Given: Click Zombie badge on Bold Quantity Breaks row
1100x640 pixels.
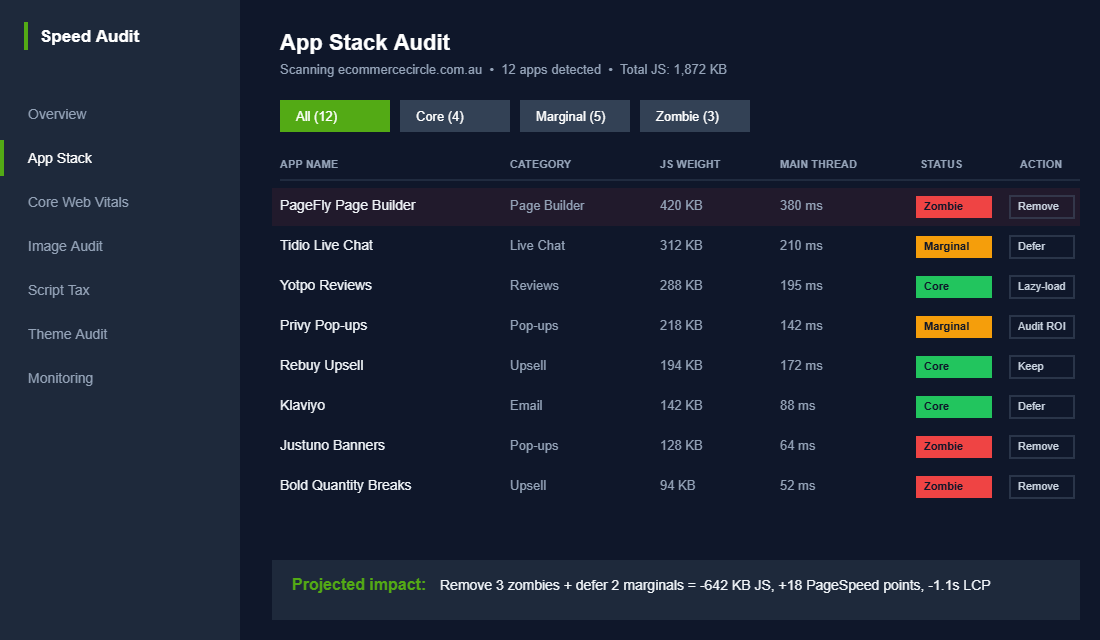Looking at the screenshot, I should (953, 486).
